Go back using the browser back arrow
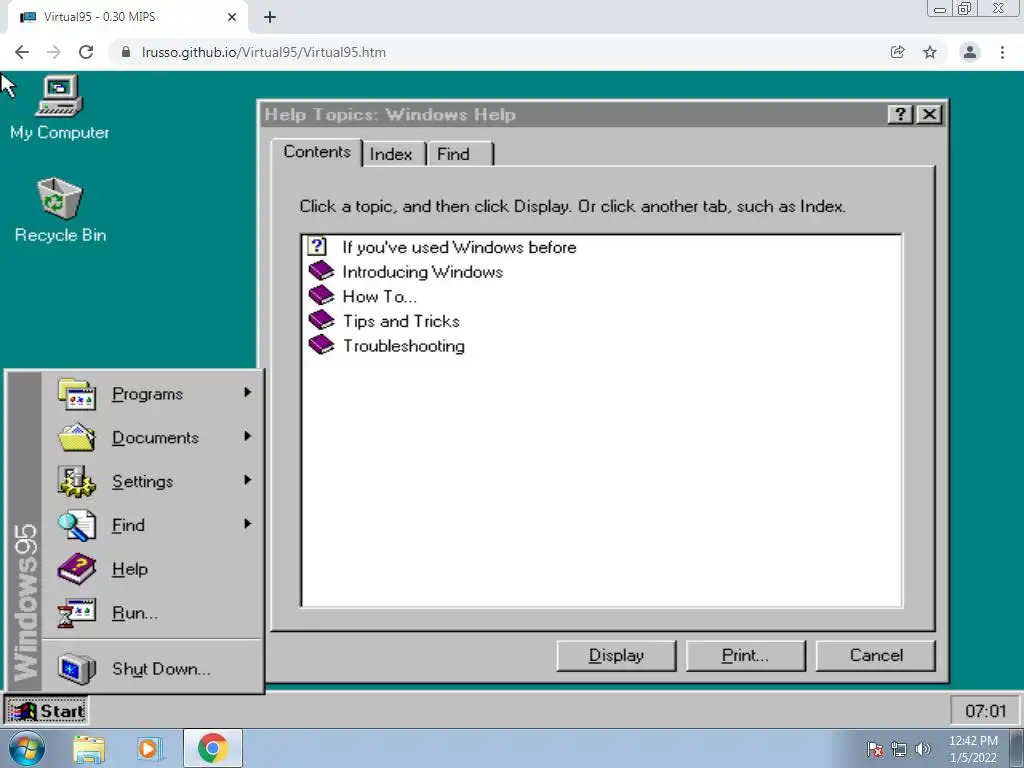The height and width of the screenshot is (768, 1024). tap(22, 52)
